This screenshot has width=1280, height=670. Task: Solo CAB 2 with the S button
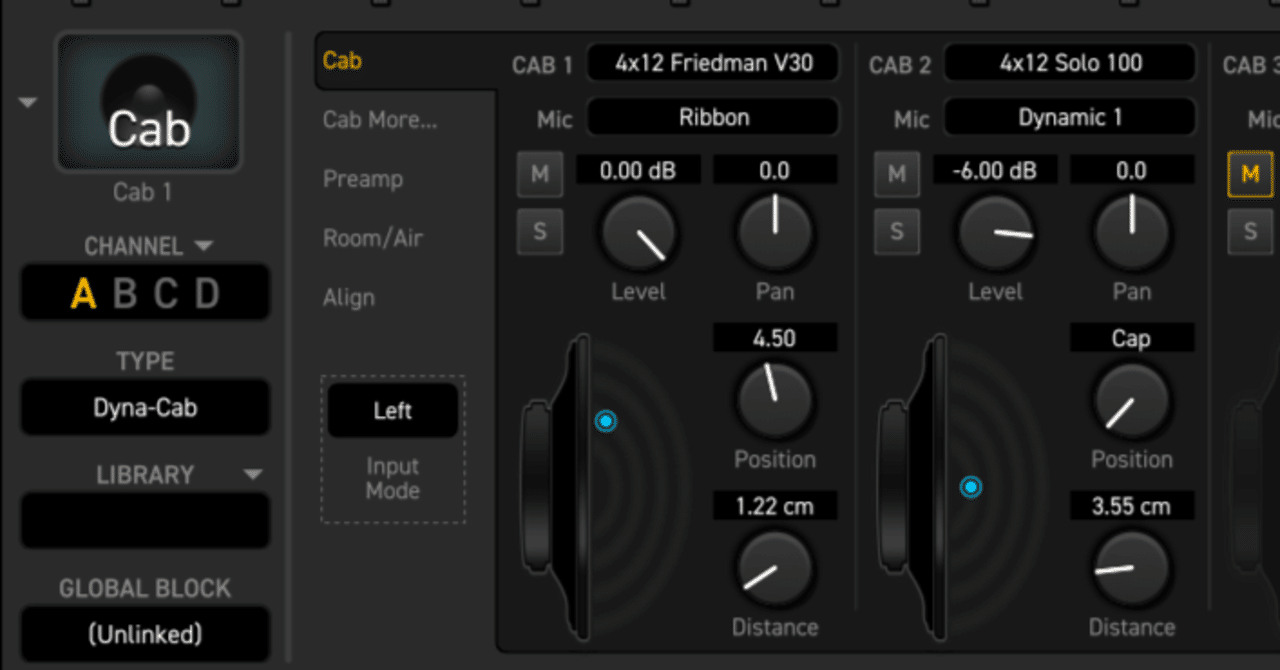coord(897,231)
